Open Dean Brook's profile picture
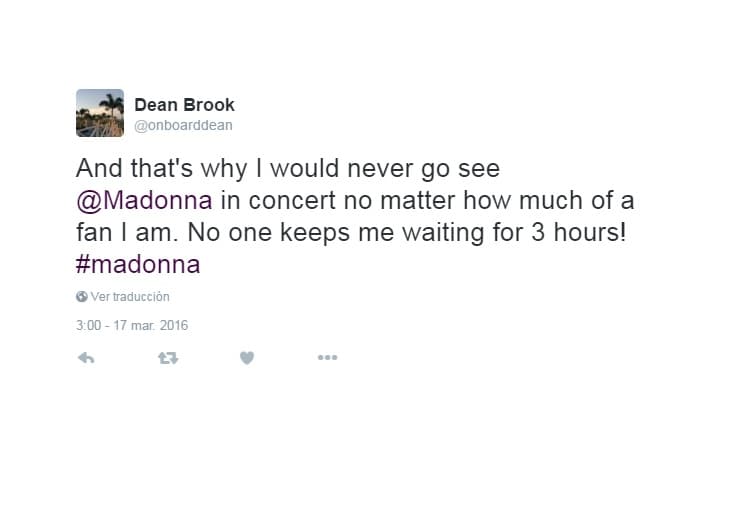This screenshot has width=749, height=507. [100, 113]
